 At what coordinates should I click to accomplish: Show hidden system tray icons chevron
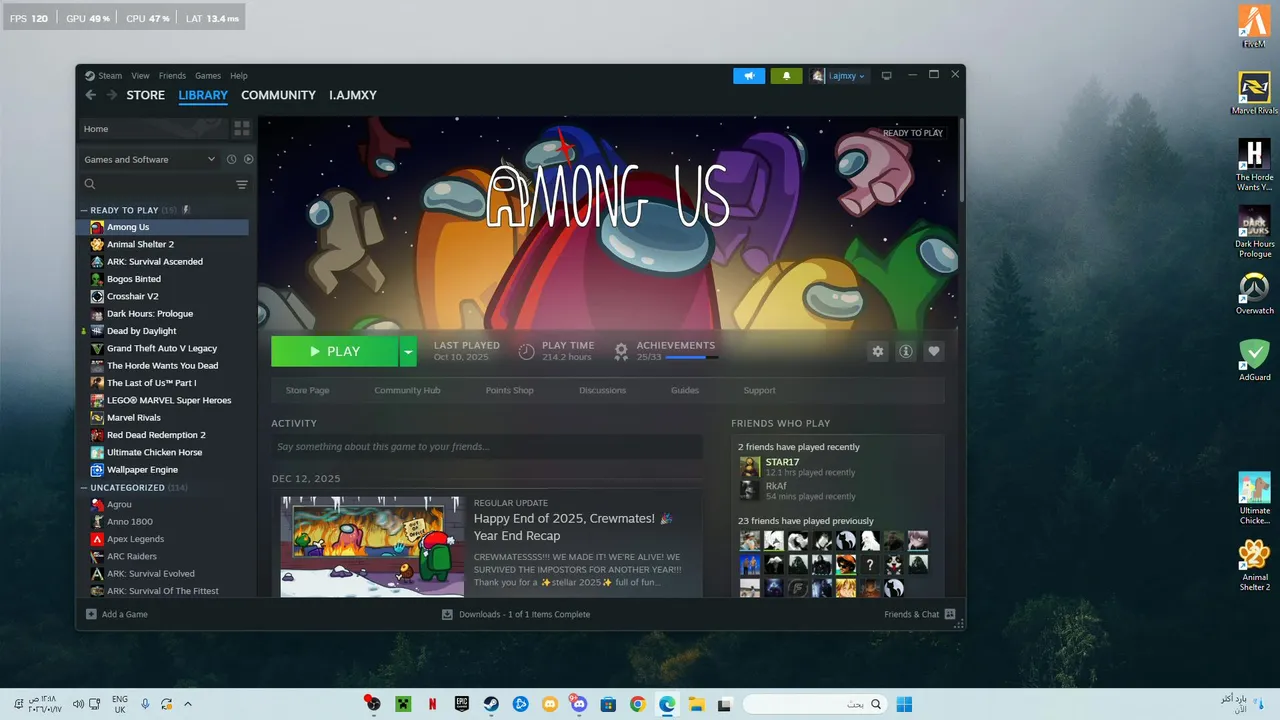[188, 704]
